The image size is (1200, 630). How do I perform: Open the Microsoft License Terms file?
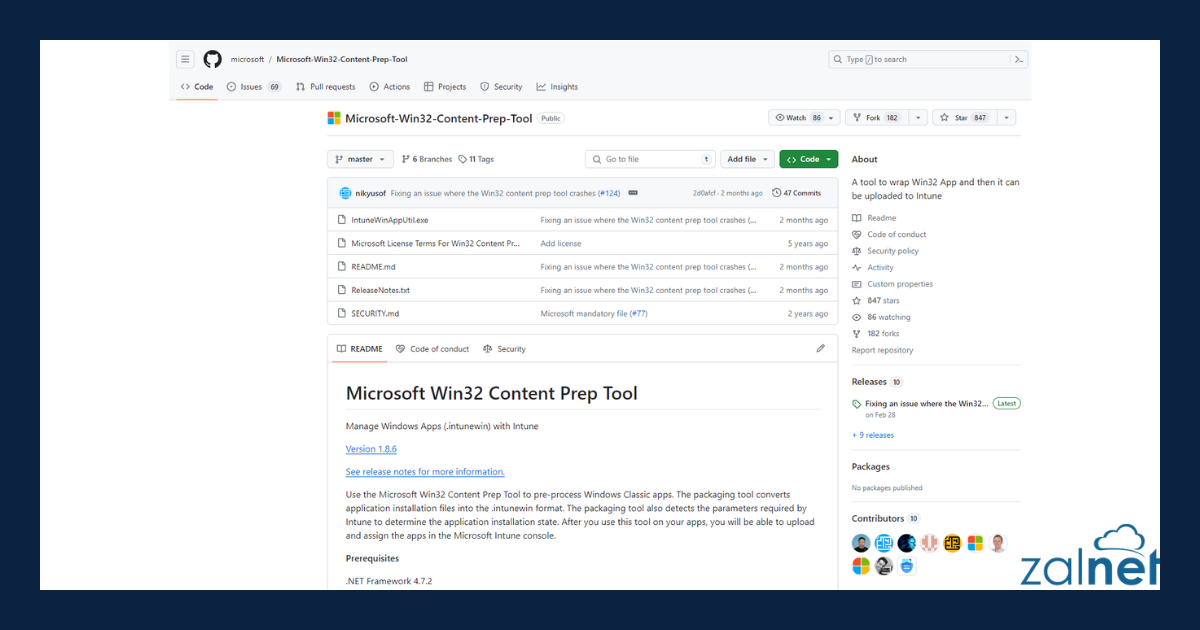coord(435,243)
